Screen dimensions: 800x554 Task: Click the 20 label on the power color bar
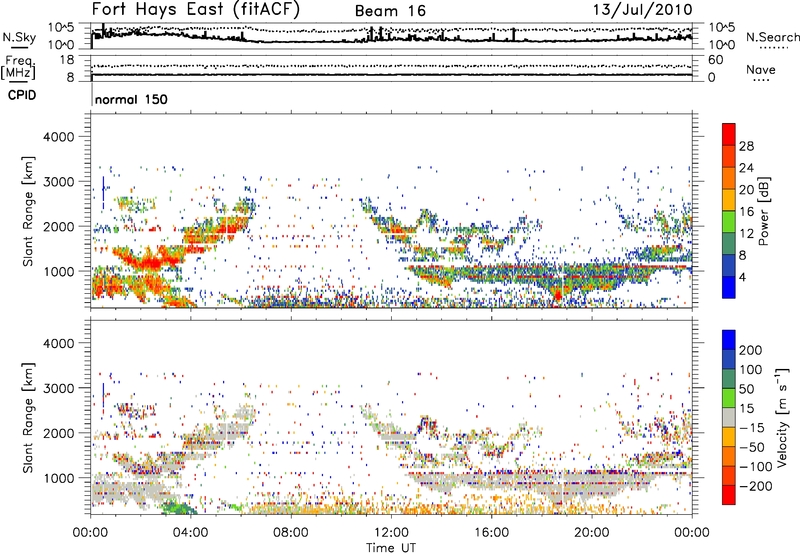coord(746,190)
